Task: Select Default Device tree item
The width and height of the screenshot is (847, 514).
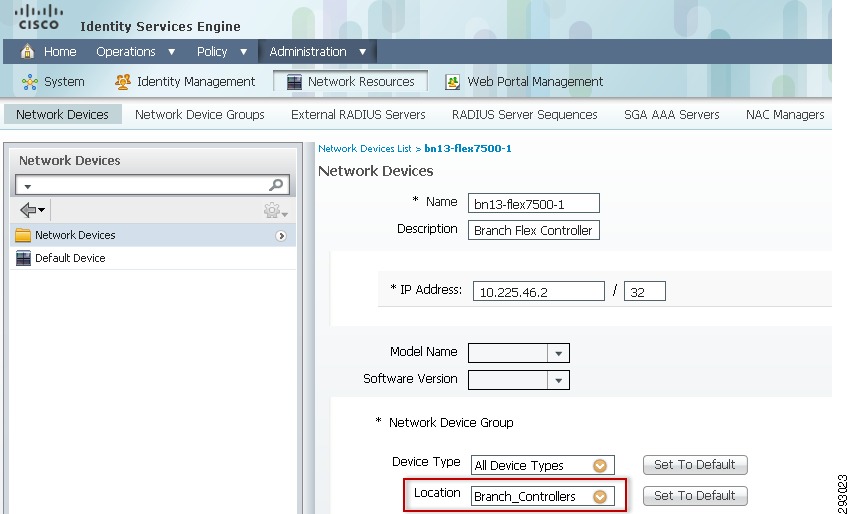Action: (153, 258)
